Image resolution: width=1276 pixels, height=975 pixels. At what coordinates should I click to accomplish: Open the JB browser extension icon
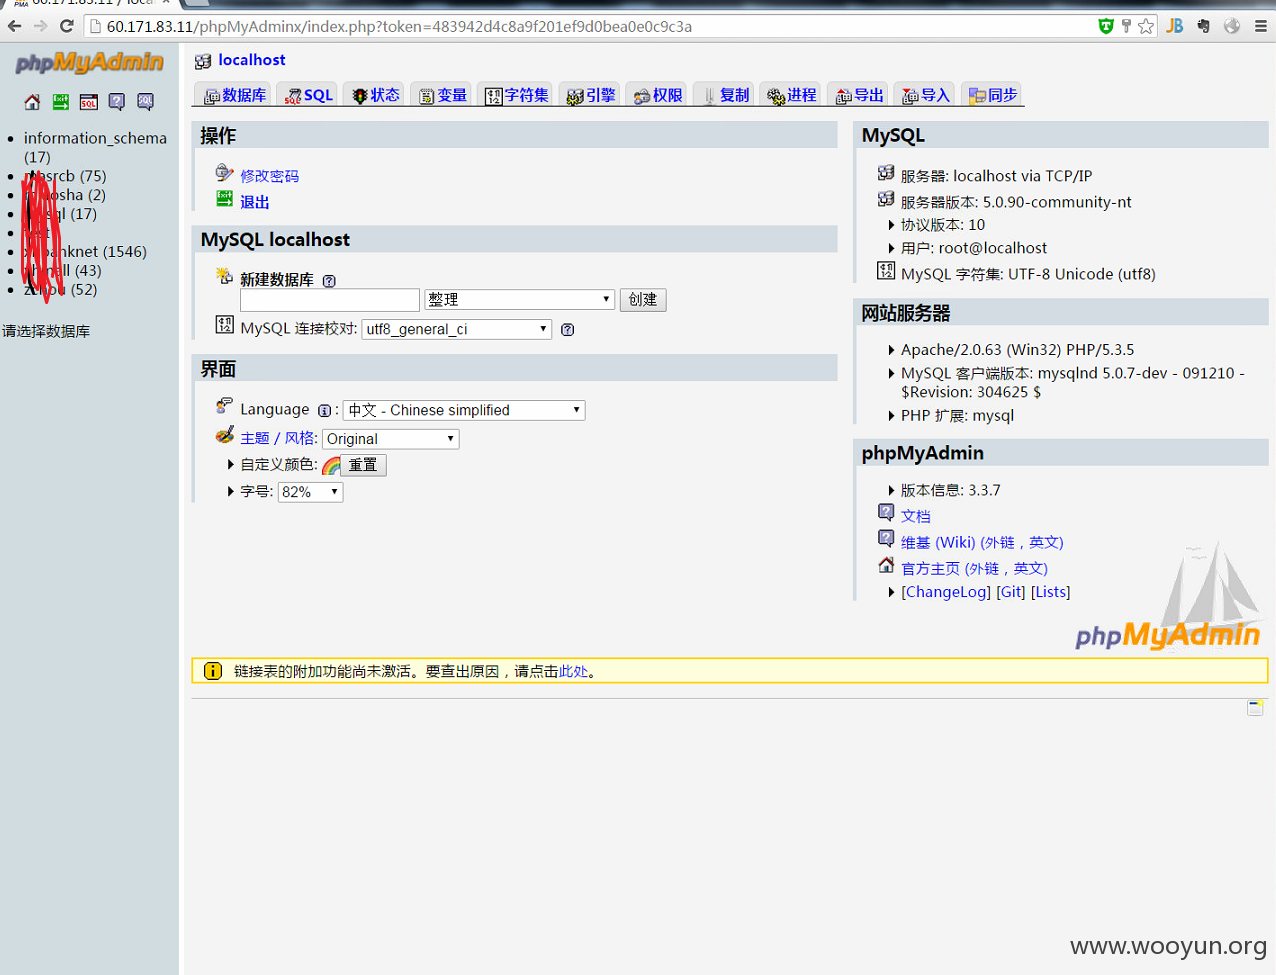point(1175,26)
